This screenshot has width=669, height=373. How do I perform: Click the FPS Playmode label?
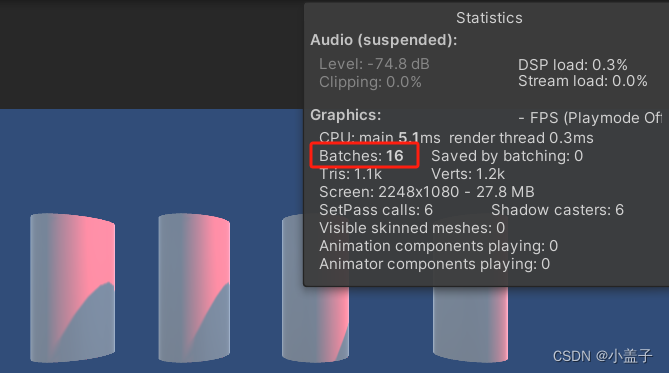[590, 118]
